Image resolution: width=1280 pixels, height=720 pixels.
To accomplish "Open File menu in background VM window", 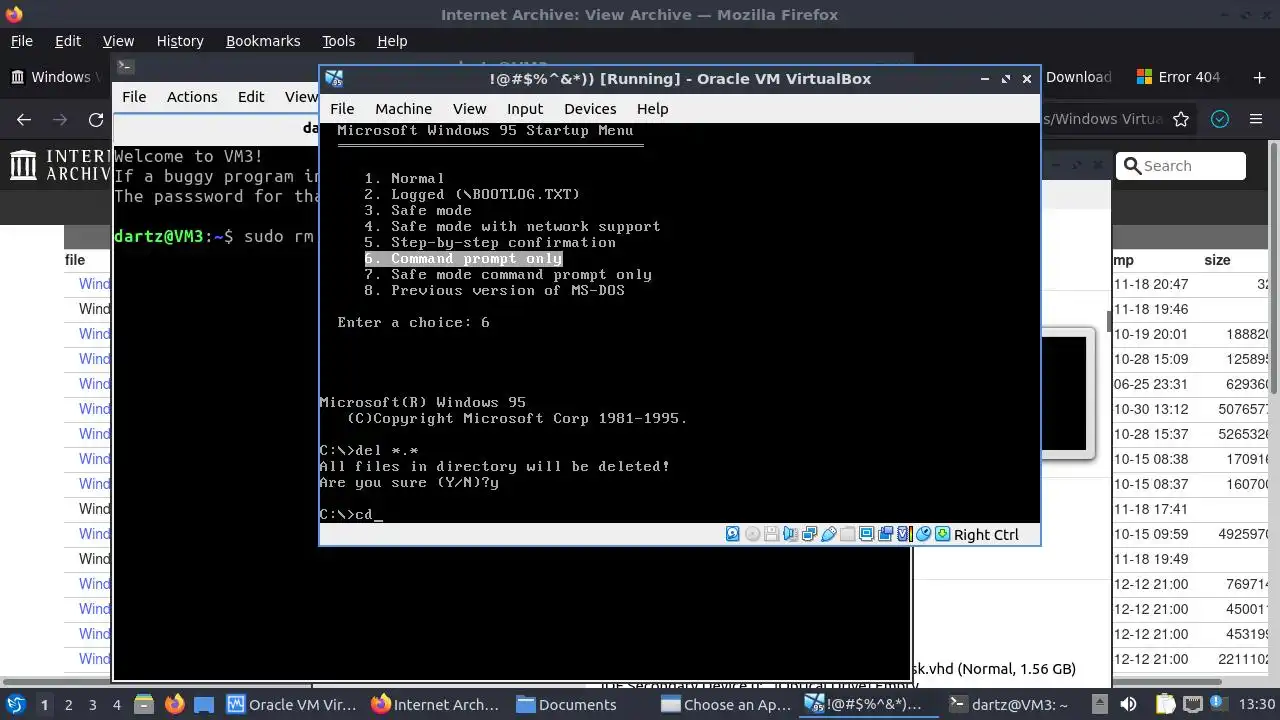I will click(134, 97).
